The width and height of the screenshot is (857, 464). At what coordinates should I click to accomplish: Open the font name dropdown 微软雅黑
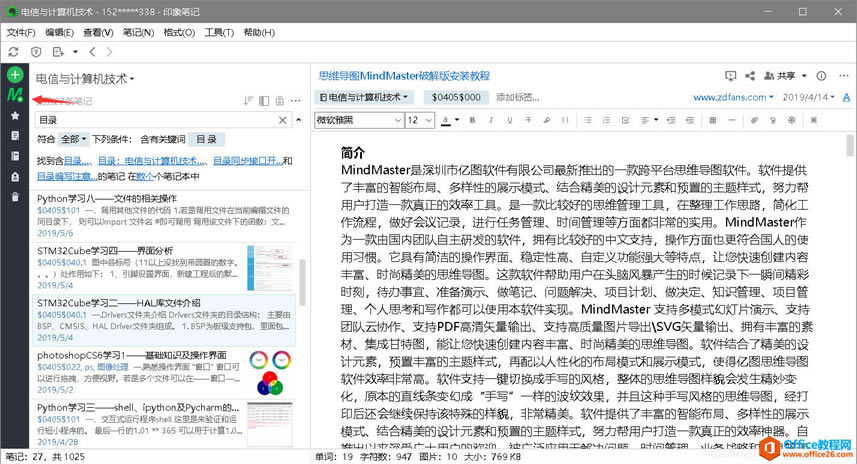(357, 120)
